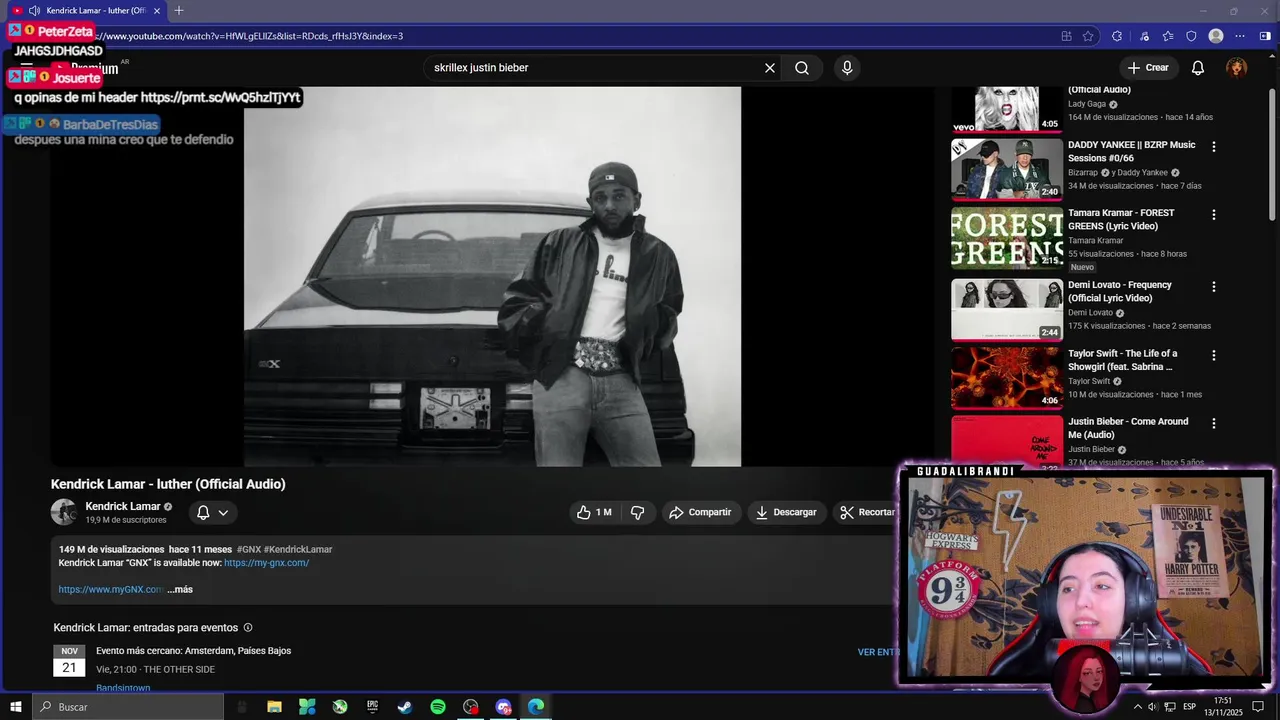Image resolution: width=1280 pixels, height=720 pixels.
Task: Expand the notification options chevron beside the bell
Action: [223, 512]
